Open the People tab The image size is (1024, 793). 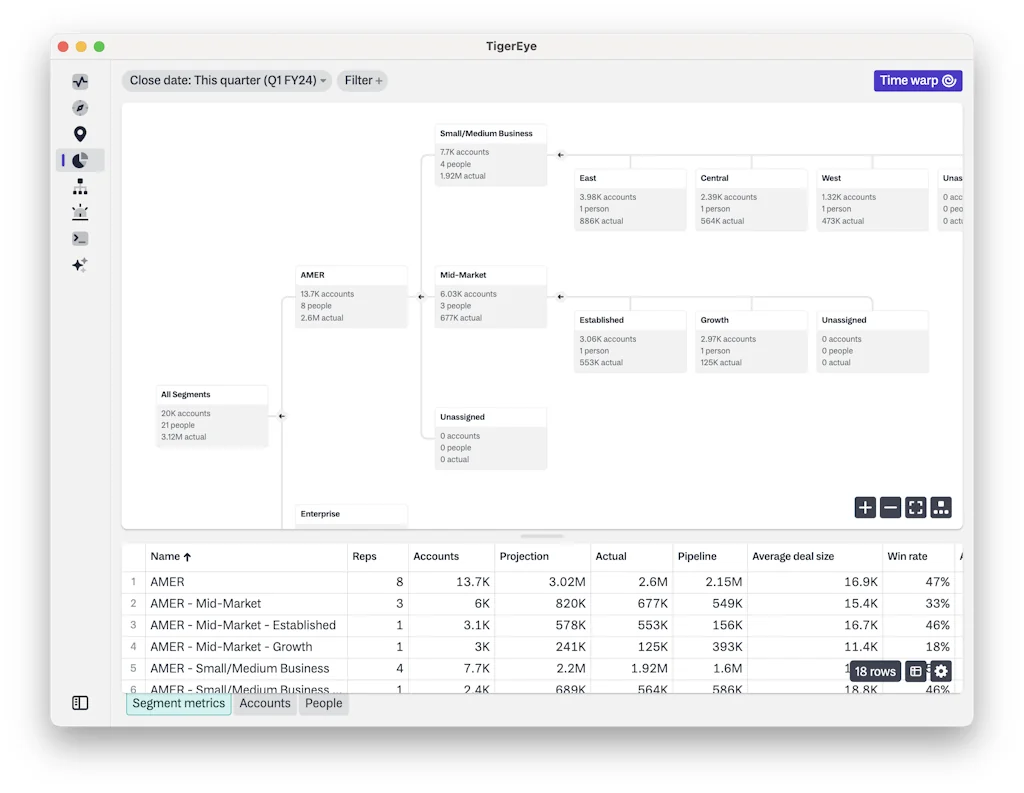pos(323,703)
